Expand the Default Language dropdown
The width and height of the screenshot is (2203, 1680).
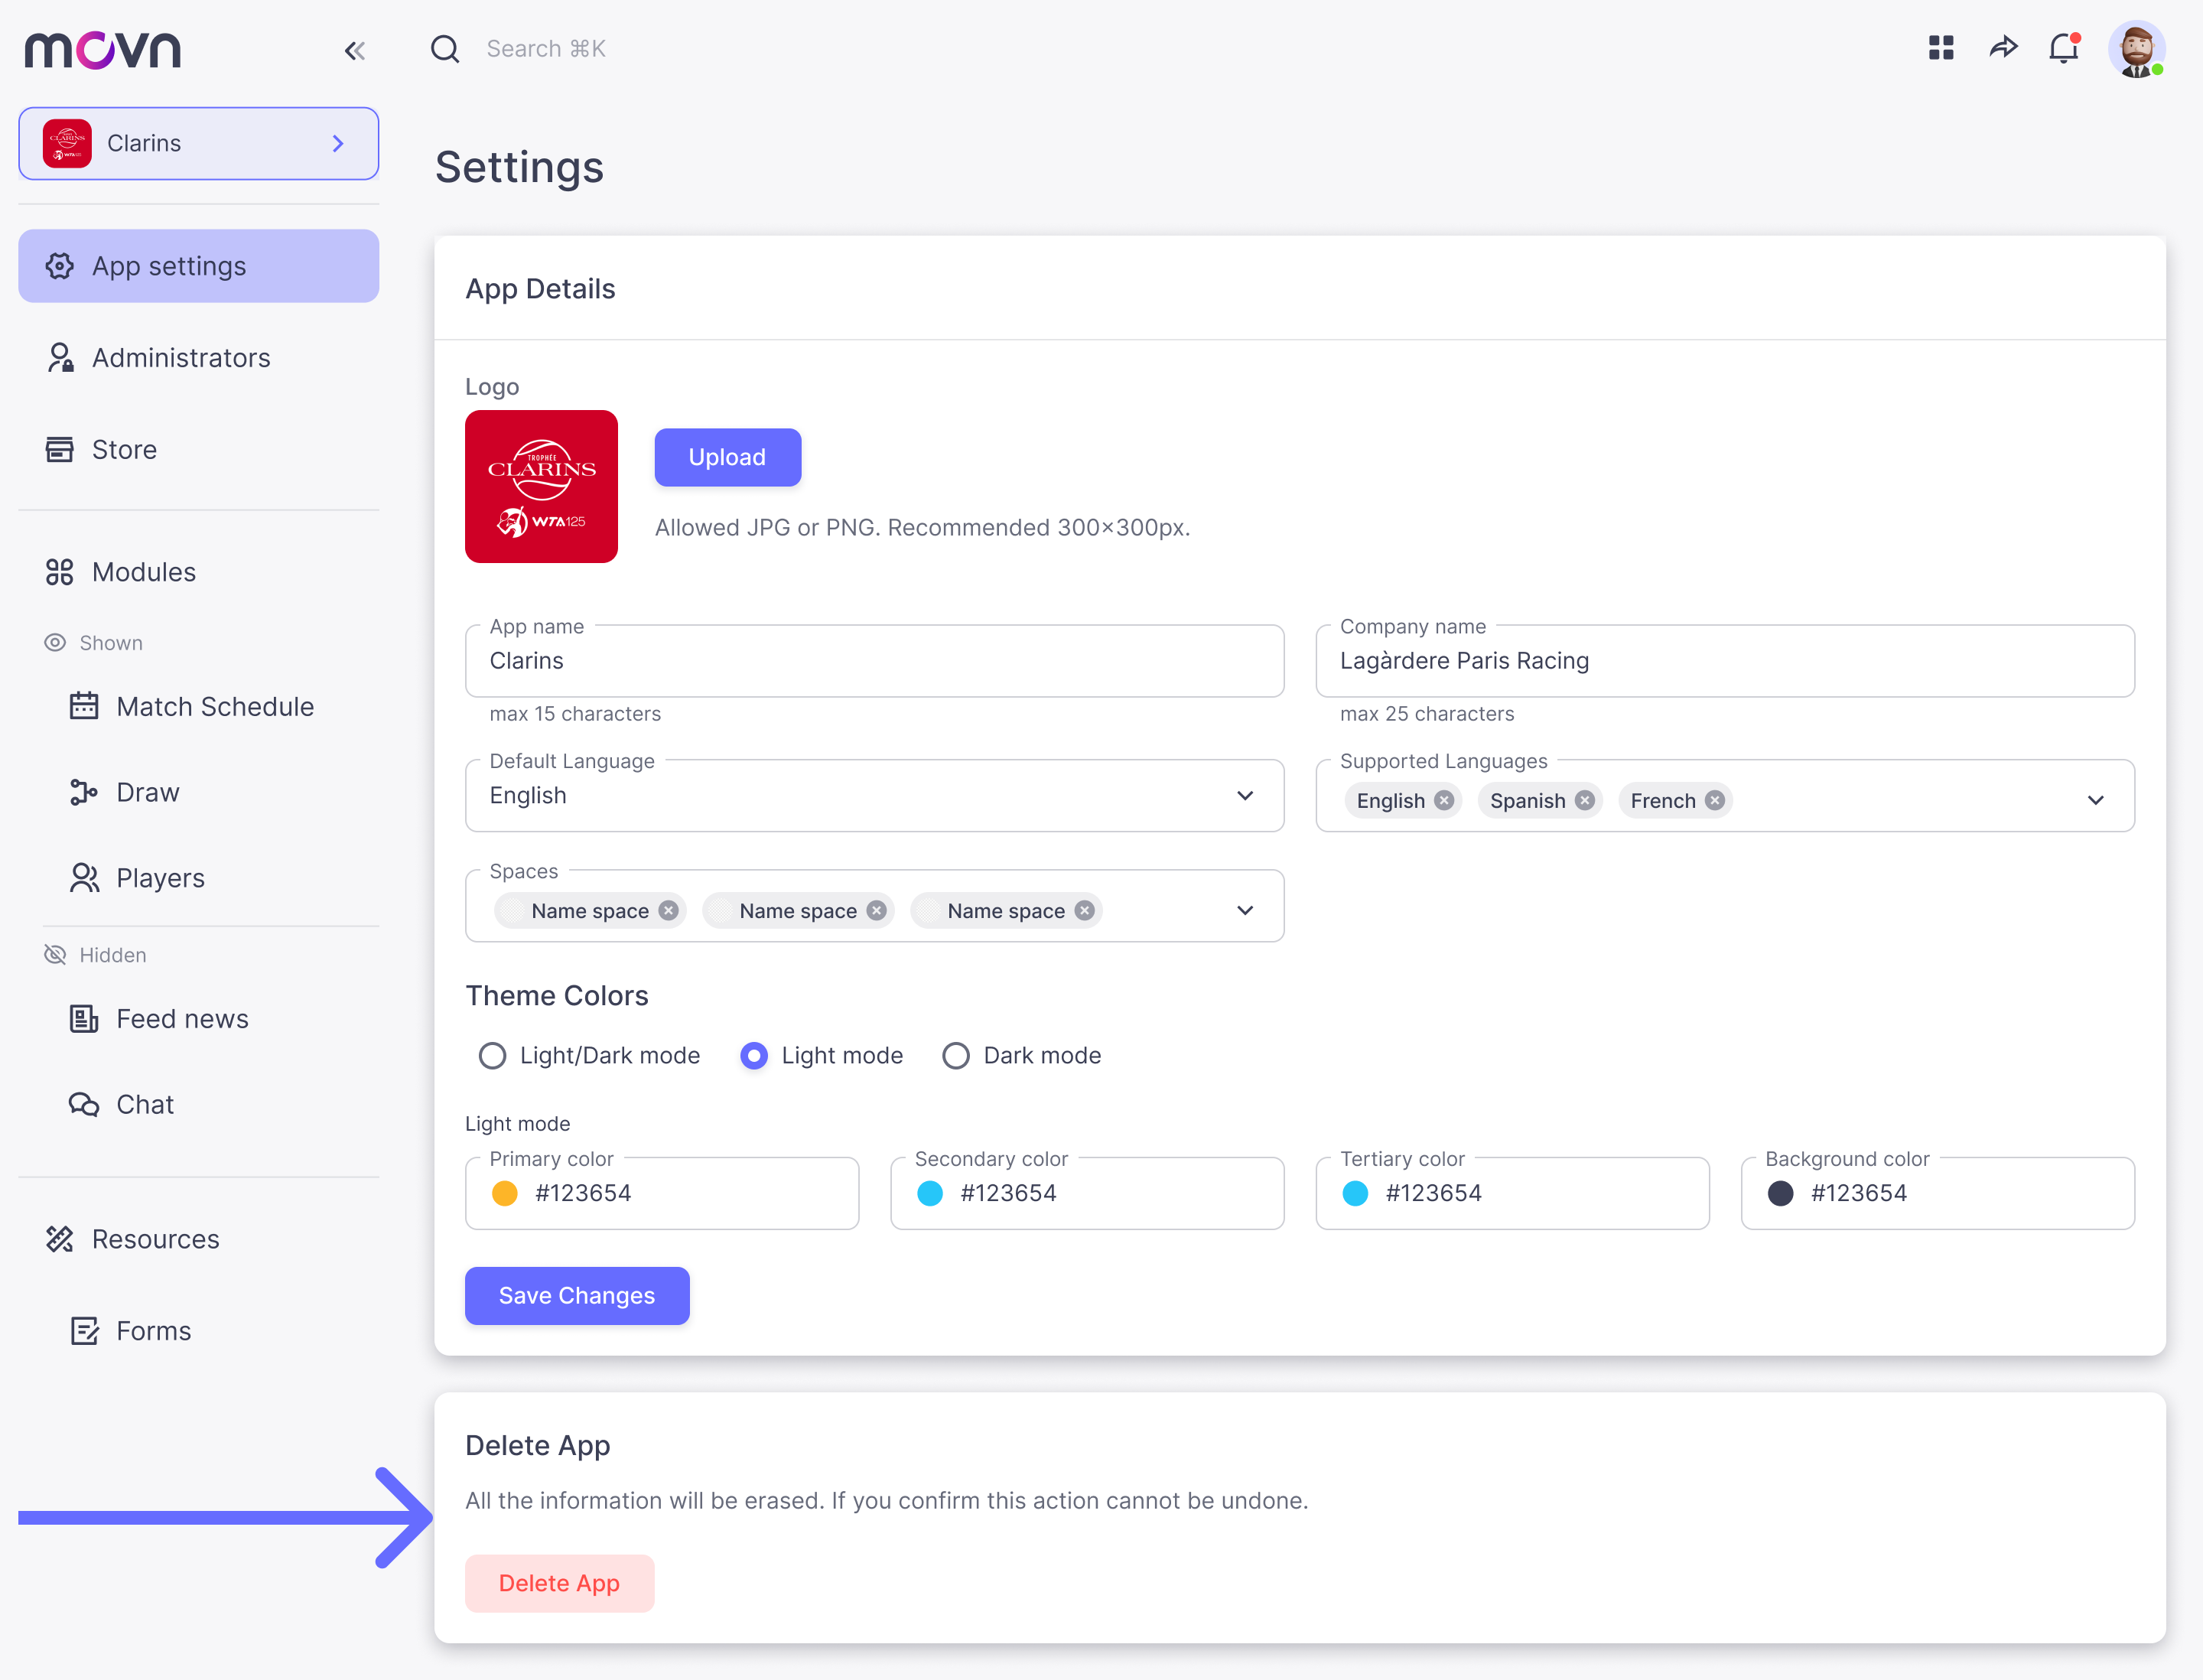click(x=1245, y=796)
